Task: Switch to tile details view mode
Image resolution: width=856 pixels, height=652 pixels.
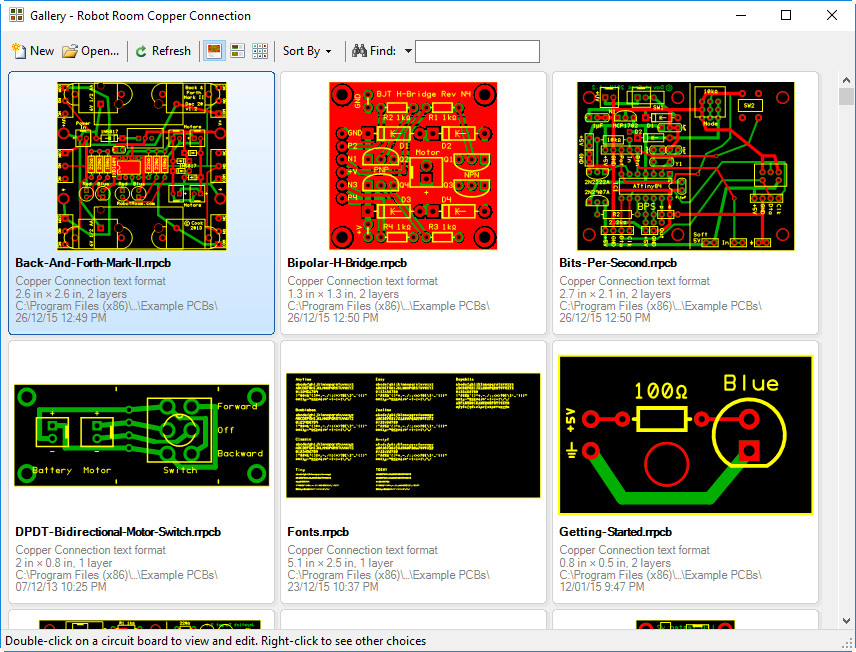Action: 236,50
